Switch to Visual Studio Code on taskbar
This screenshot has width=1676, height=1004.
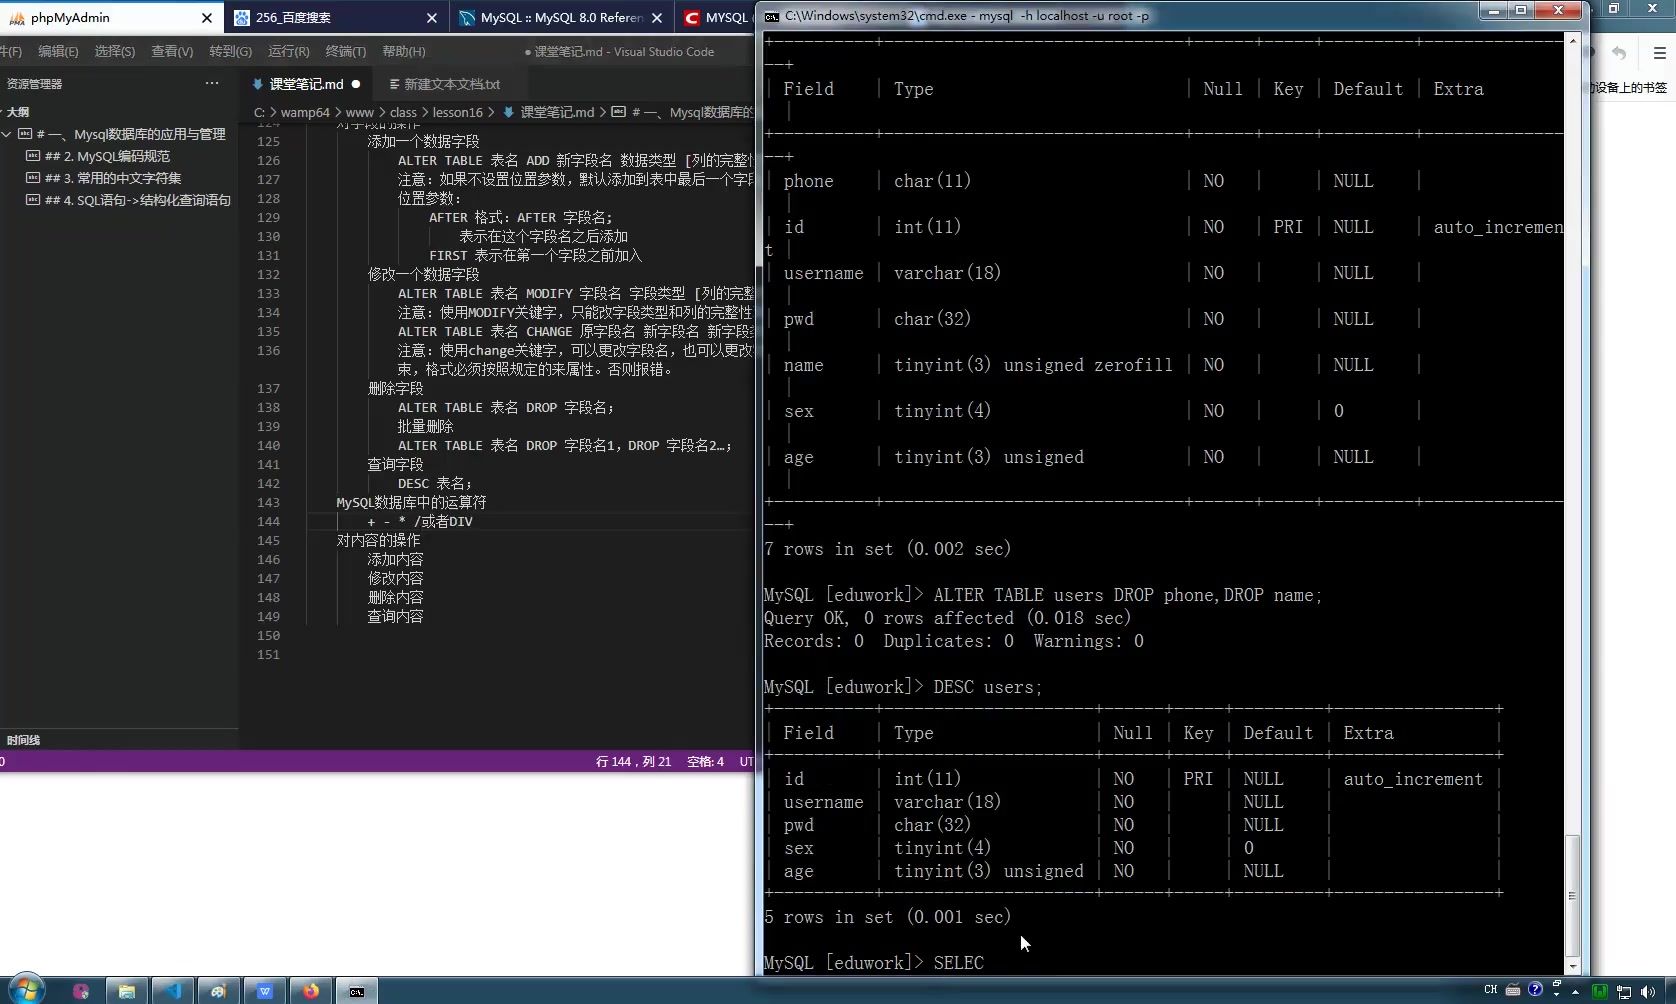pyautogui.click(x=173, y=991)
